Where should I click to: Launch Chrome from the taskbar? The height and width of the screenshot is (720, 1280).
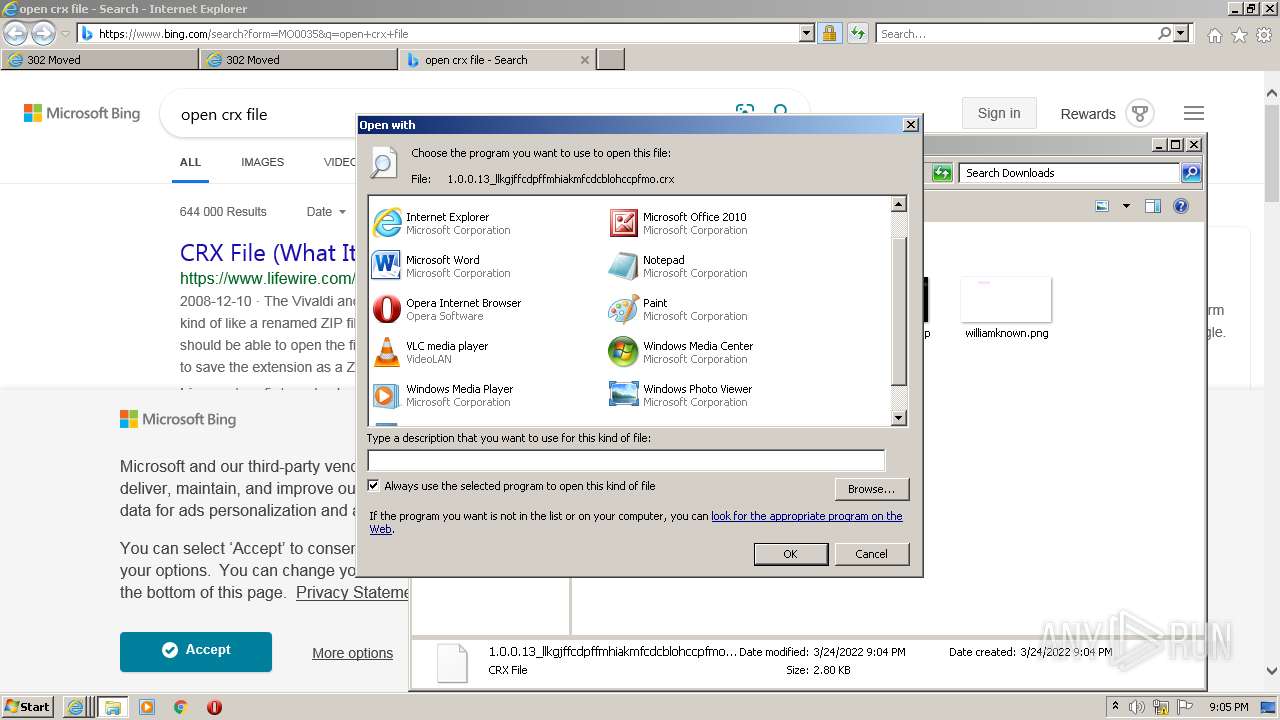[180, 707]
